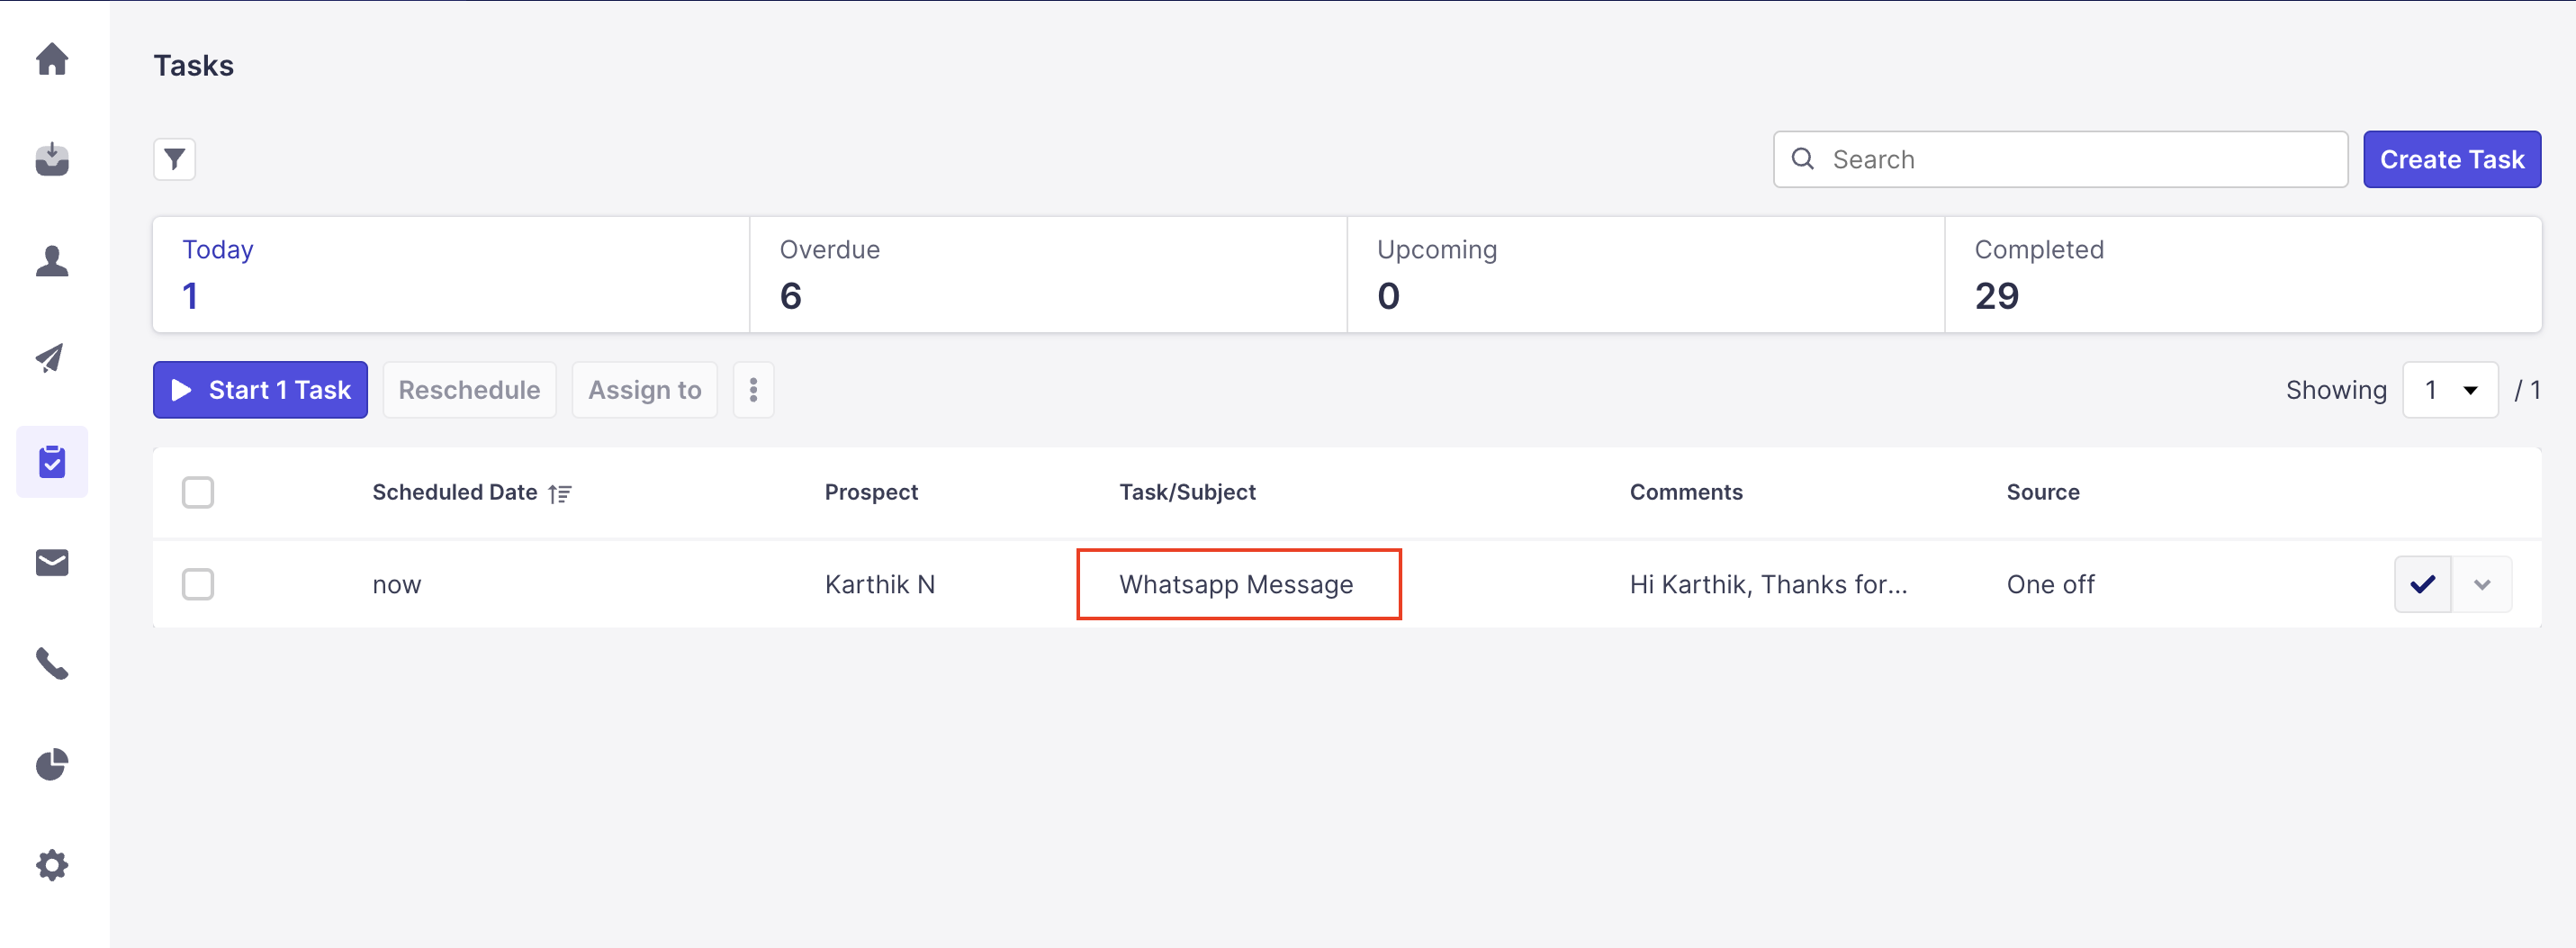Go to the Home sidebar icon
2576x948 pixels.
tap(52, 59)
